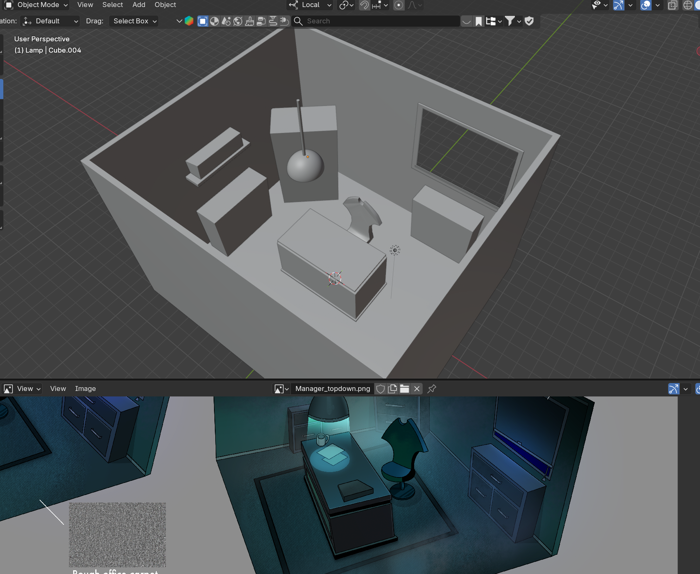The width and height of the screenshot is (700, 574).
Task: Open the image editor View mode dropdown
Action: (x=29, y=389)
